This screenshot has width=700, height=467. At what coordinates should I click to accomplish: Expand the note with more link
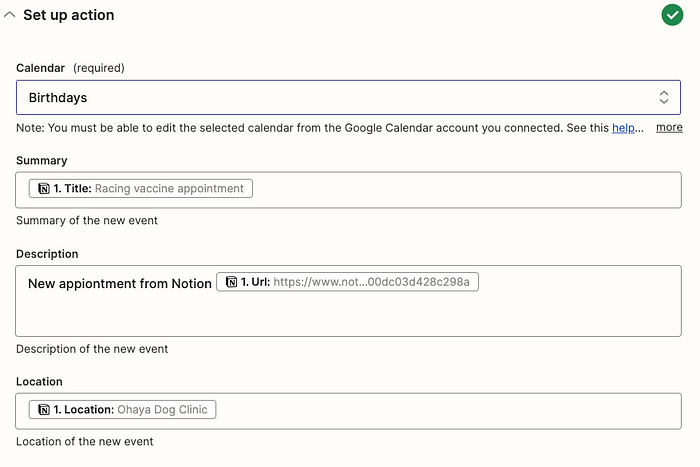(669, 127)
